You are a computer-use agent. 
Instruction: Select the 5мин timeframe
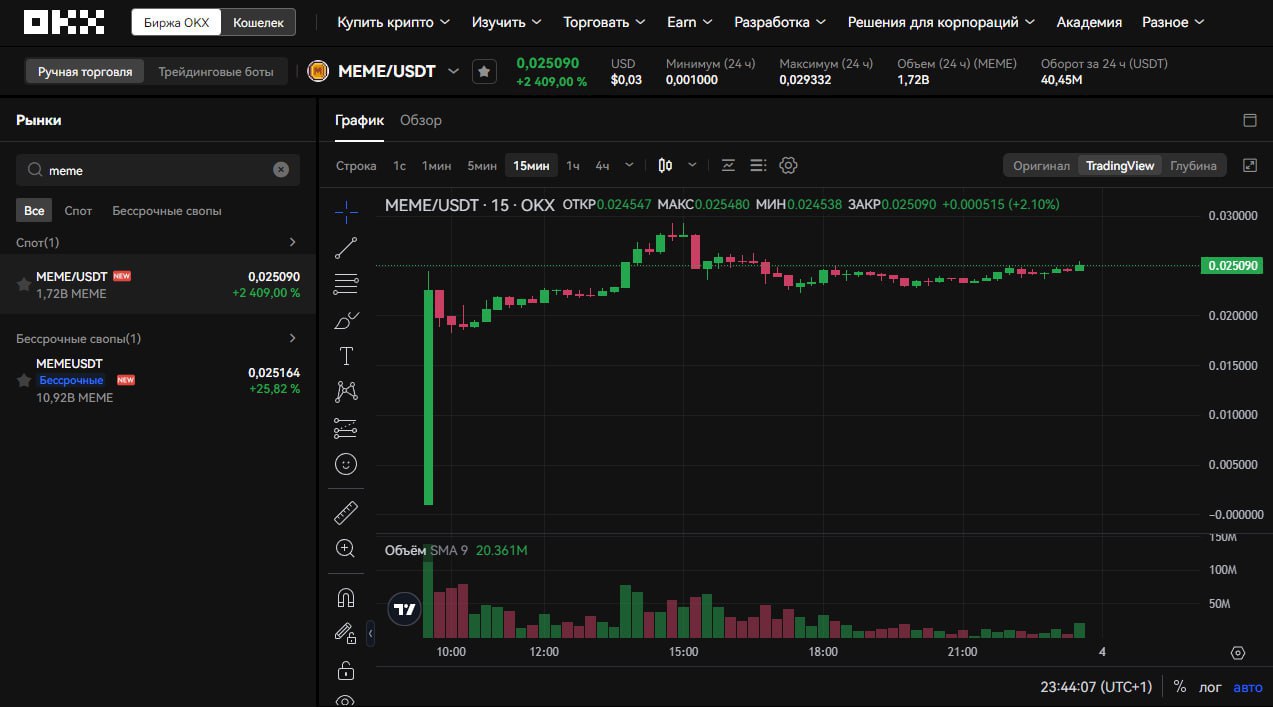click(482, 166)
